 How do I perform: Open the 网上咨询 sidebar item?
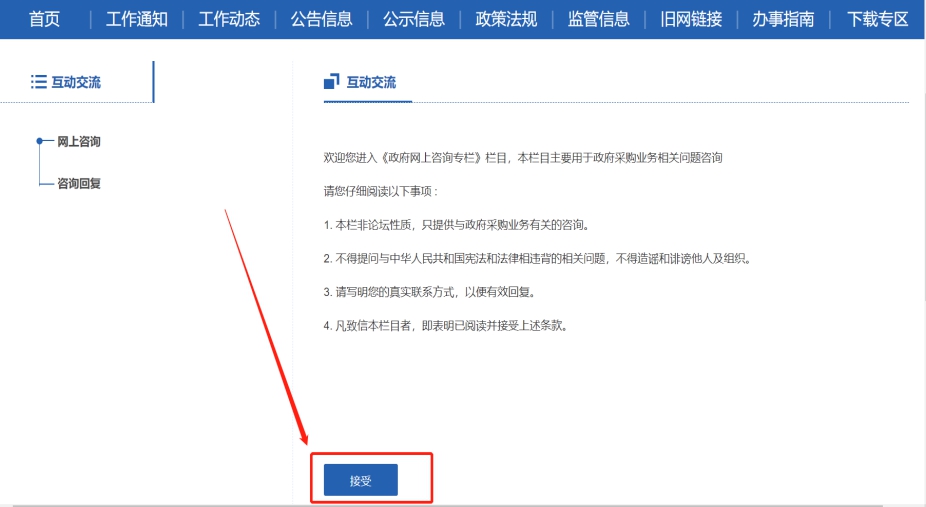pos(78,142)
